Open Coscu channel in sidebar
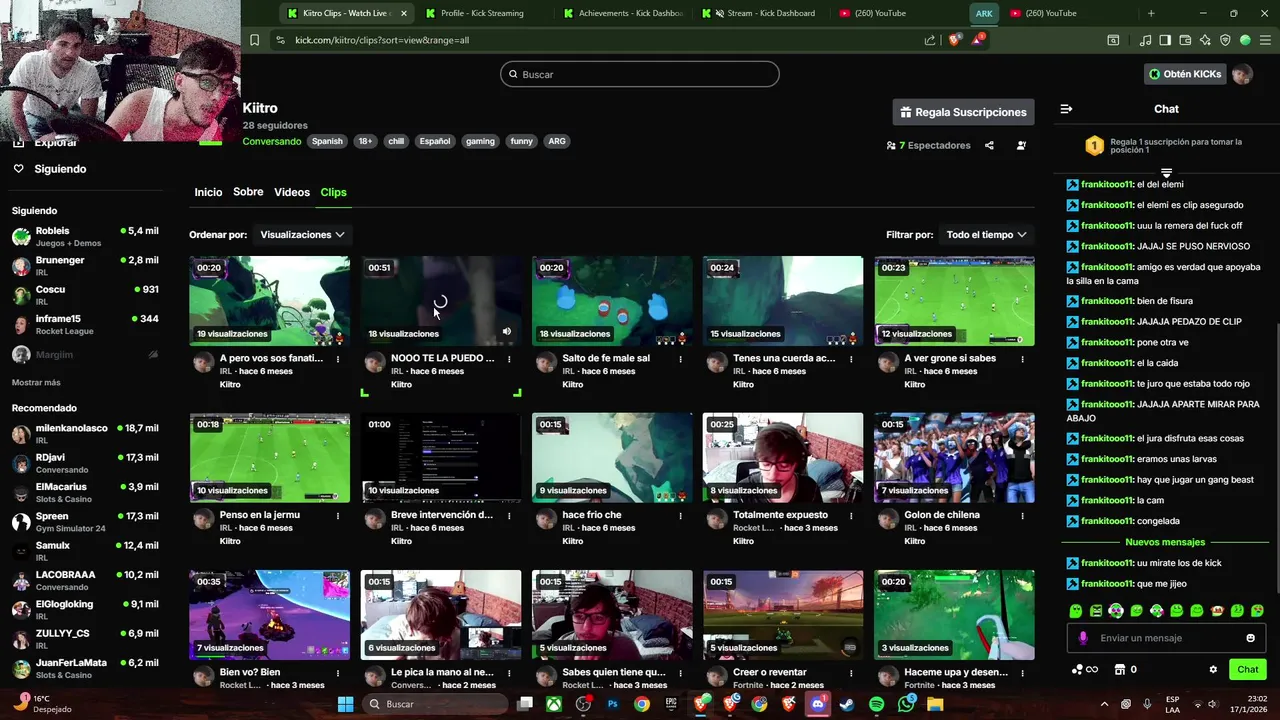1280x720 pixels. click(x=85, y=295)
